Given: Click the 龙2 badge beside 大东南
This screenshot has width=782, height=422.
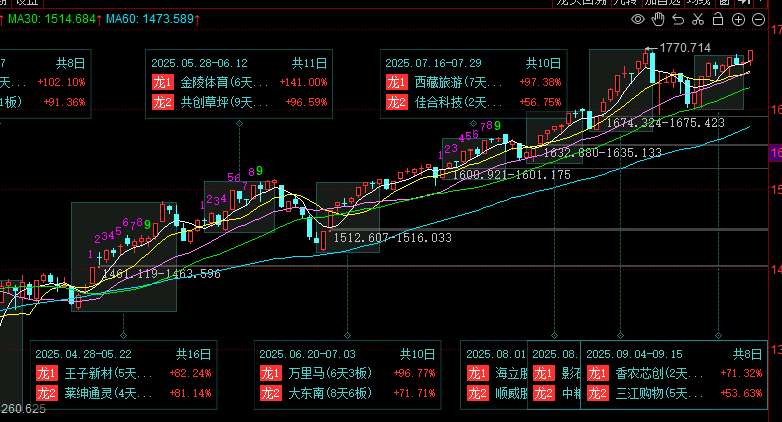Looking at the screenshot, I should [271, 393].
